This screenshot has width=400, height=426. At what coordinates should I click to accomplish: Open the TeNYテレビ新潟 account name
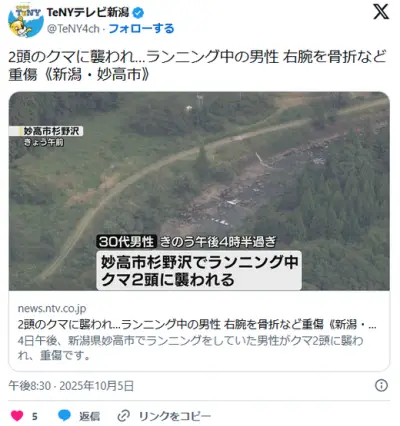(x=88, y=13)
